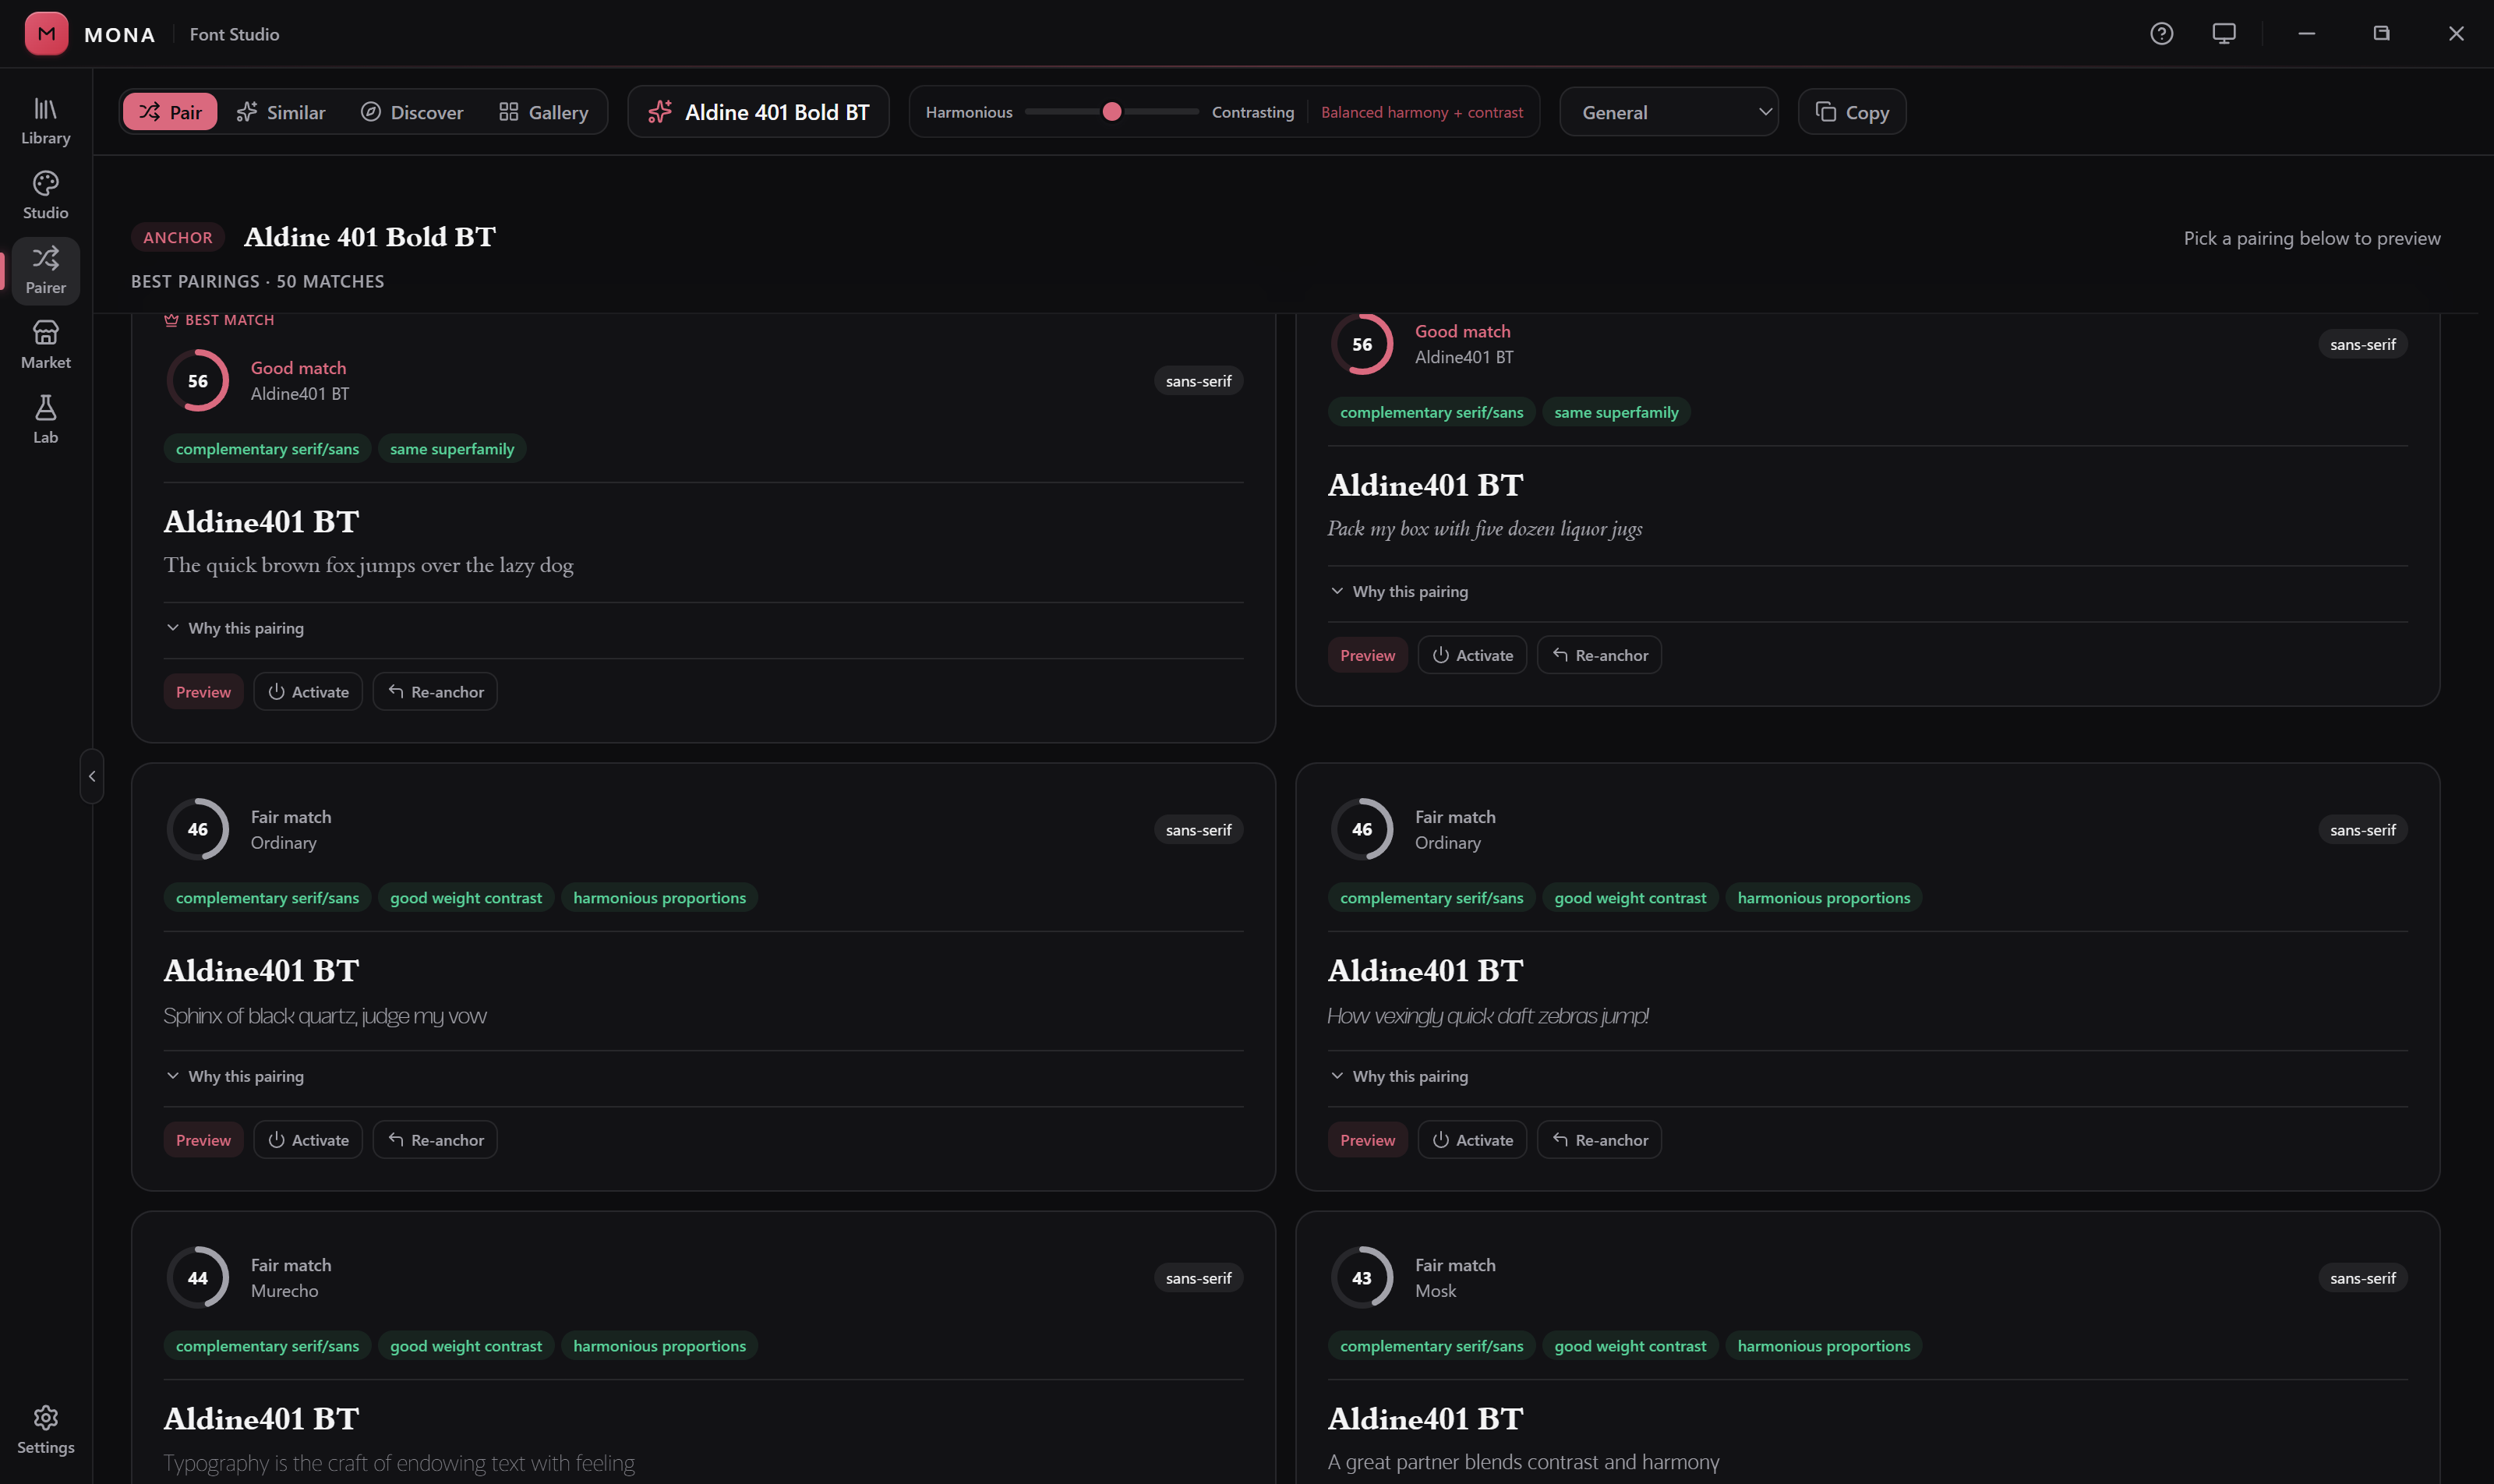This screenshot has height=1484, width=2494.
Task: Click 'good weight contrast' tag on Murecho card
Action: 466,1346
